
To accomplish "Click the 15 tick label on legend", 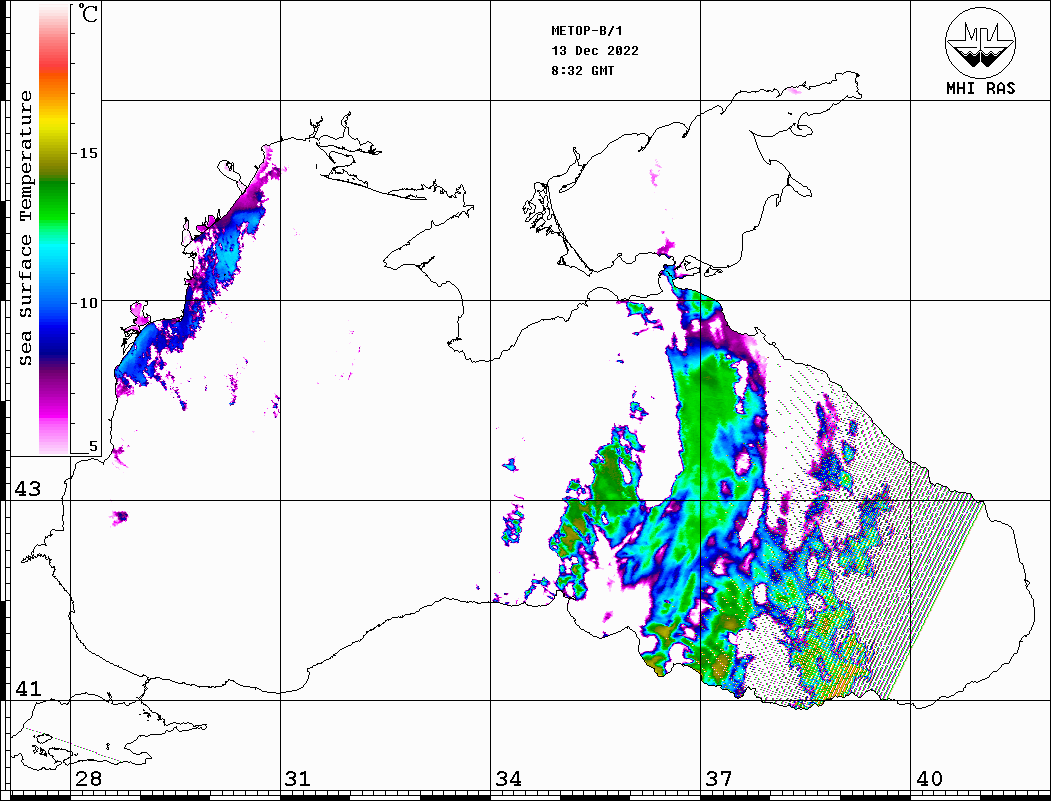I will click(89, 153).
